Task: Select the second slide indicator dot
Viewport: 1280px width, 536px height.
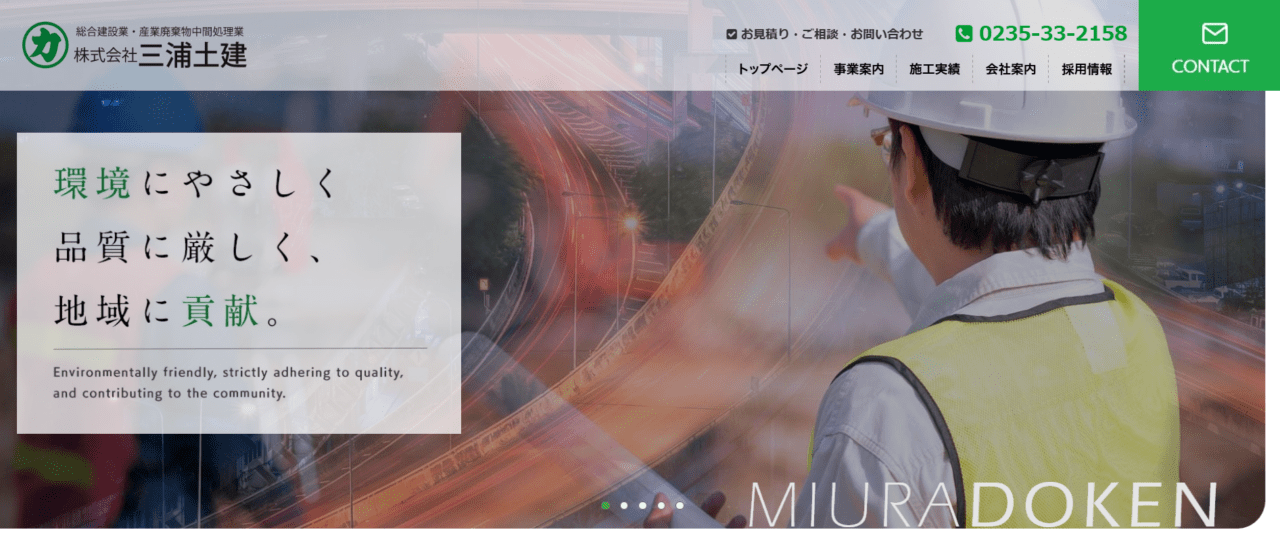Action: tap(624, 505)
